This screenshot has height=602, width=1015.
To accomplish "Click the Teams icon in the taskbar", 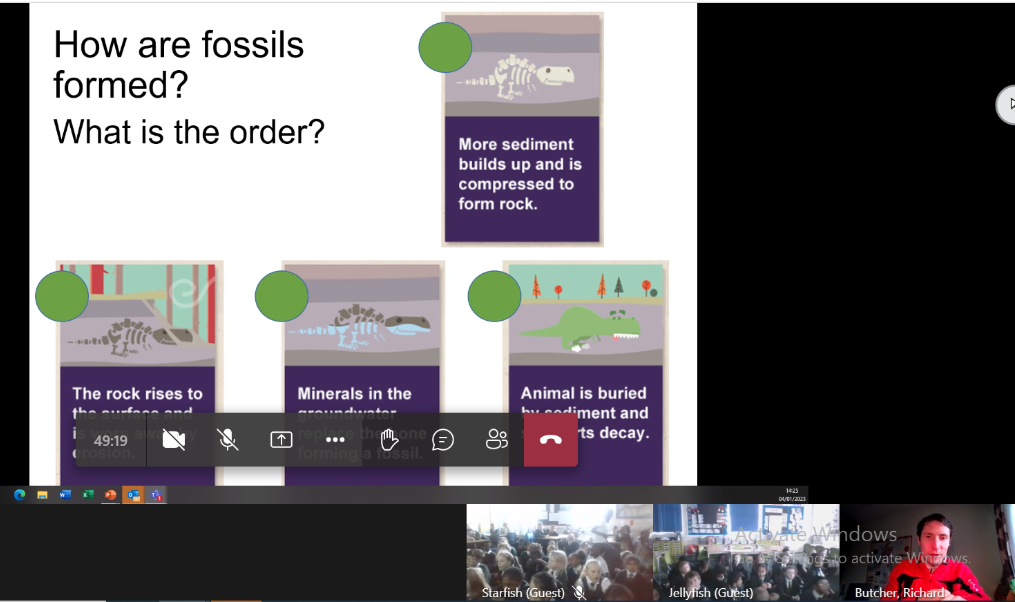I will point(156,495).
